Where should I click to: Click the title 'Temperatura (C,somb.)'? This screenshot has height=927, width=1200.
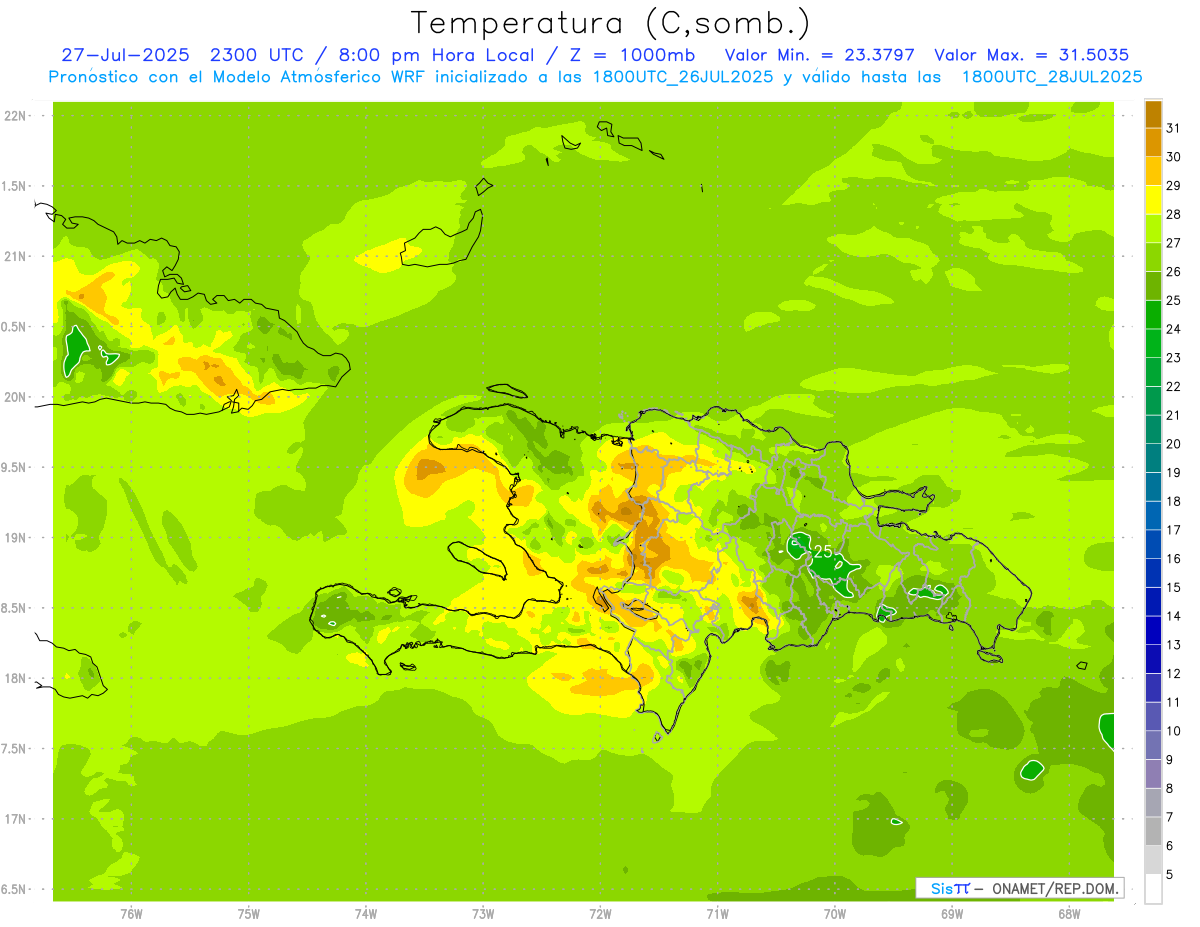pyautogui.click(x=611, y=23)
